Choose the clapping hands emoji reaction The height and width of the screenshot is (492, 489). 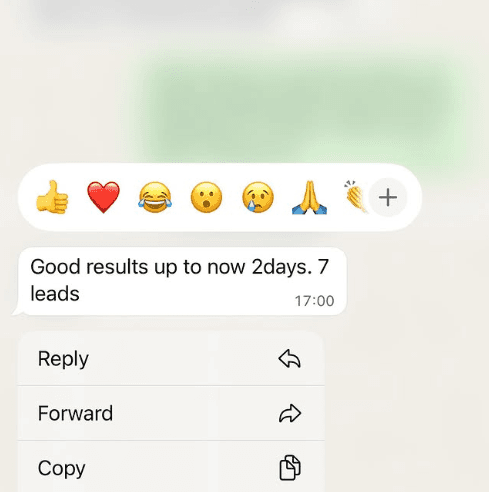(x=356, y=197)
